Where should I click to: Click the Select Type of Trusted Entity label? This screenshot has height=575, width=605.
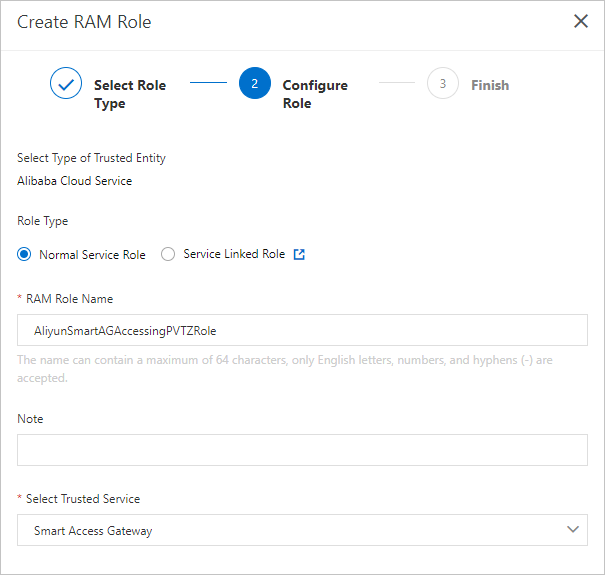click(x=91, y=158)
